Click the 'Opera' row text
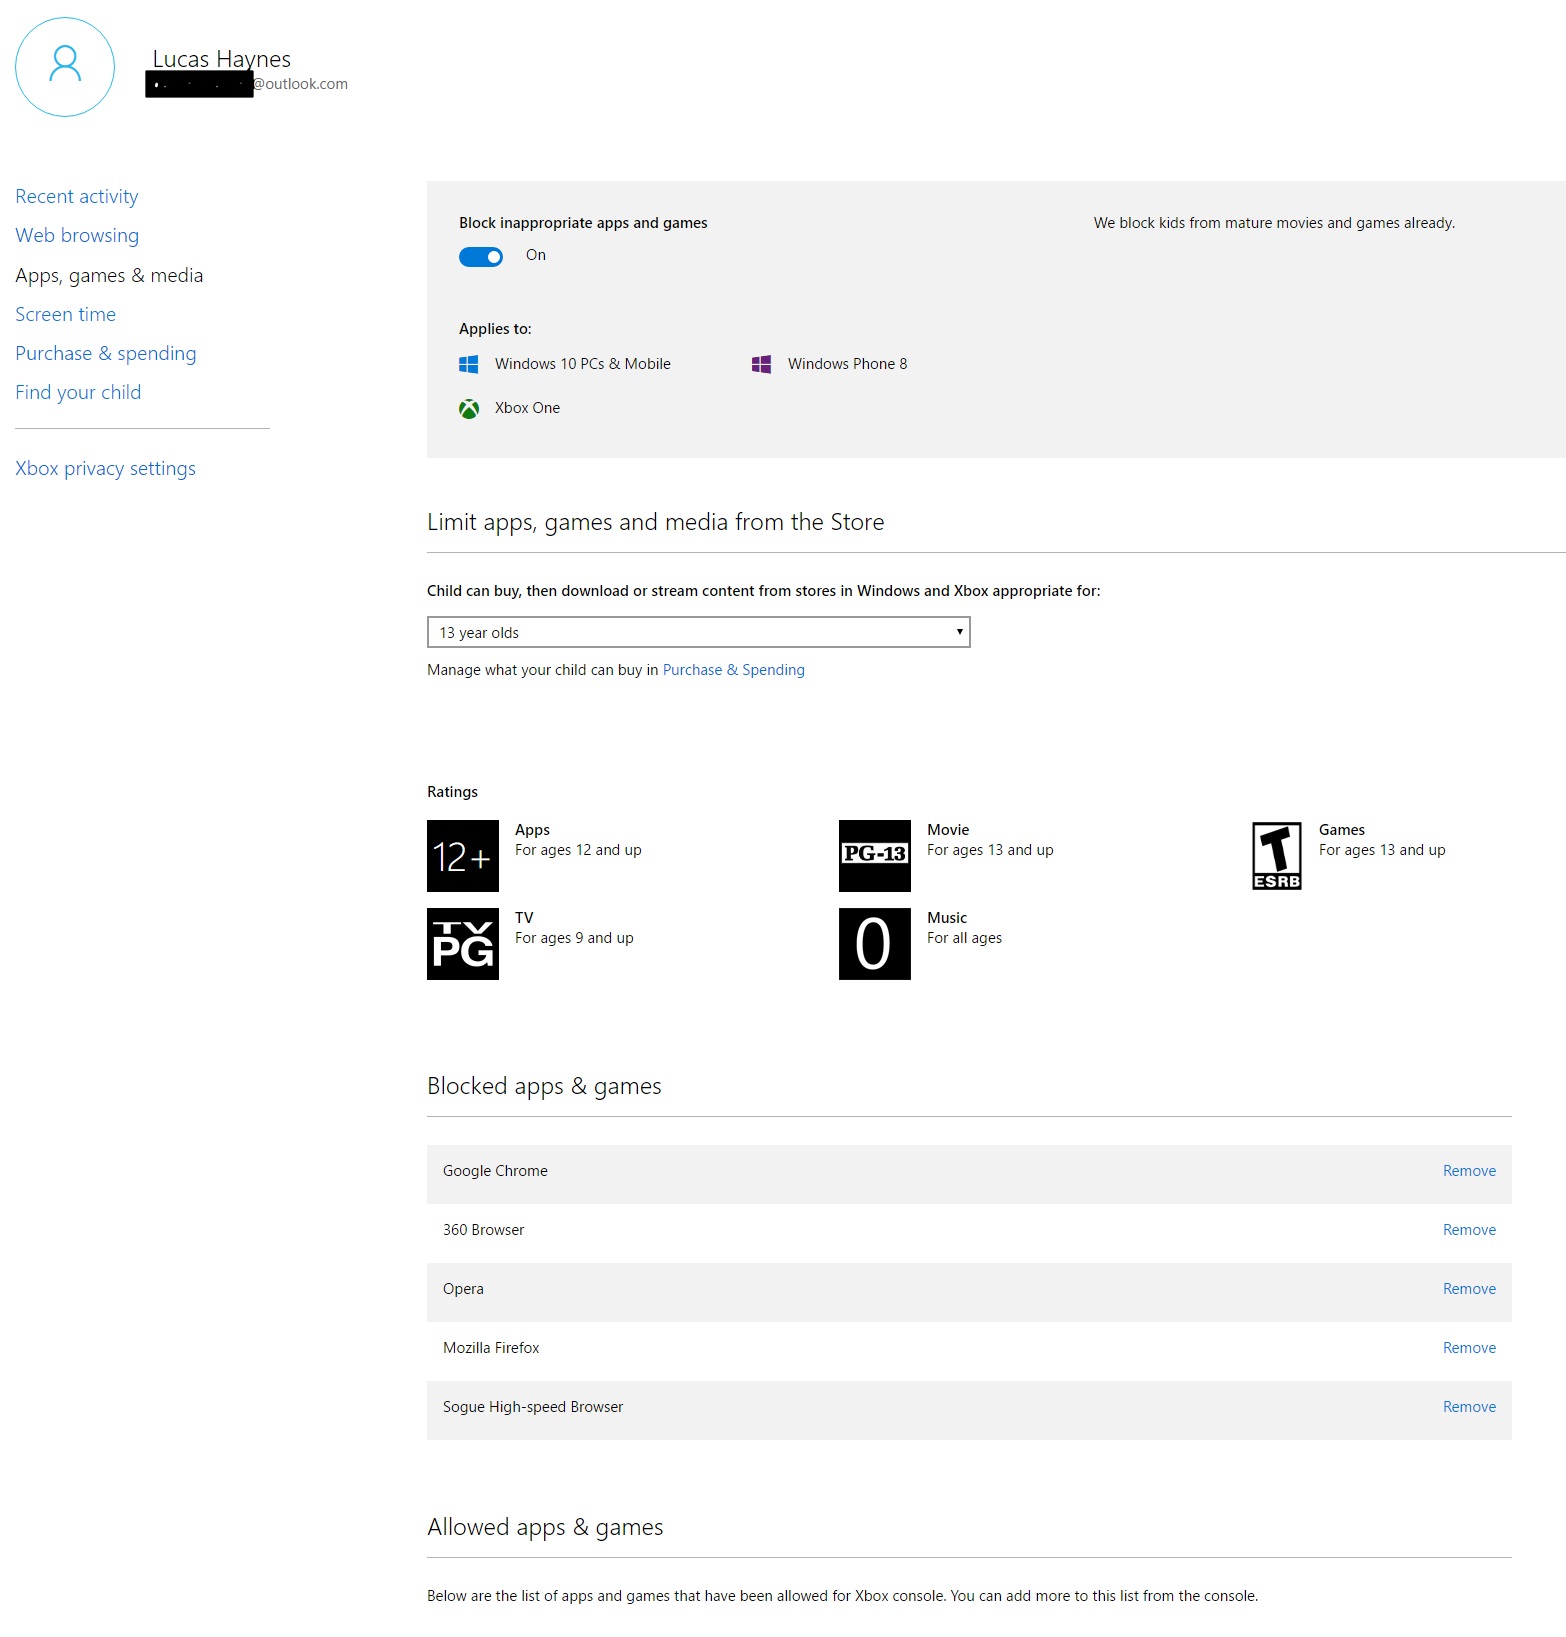The width and height of the screenshot is (1566, 1637). pyautogui.click(x=463, y=1289)
